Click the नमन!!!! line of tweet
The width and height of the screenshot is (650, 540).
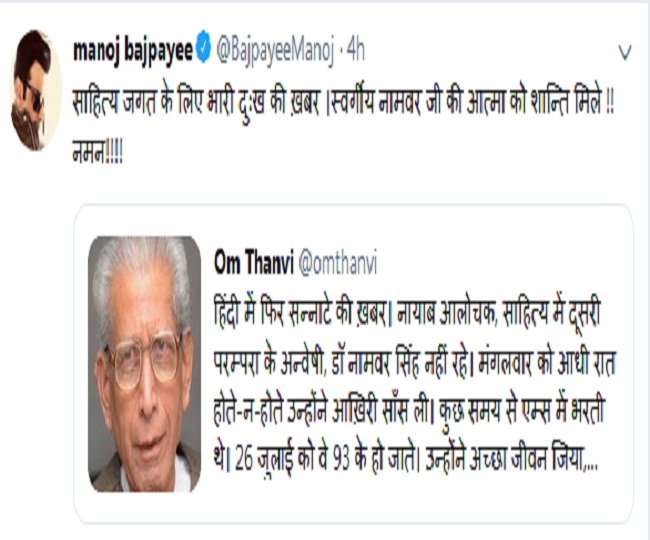97,154
